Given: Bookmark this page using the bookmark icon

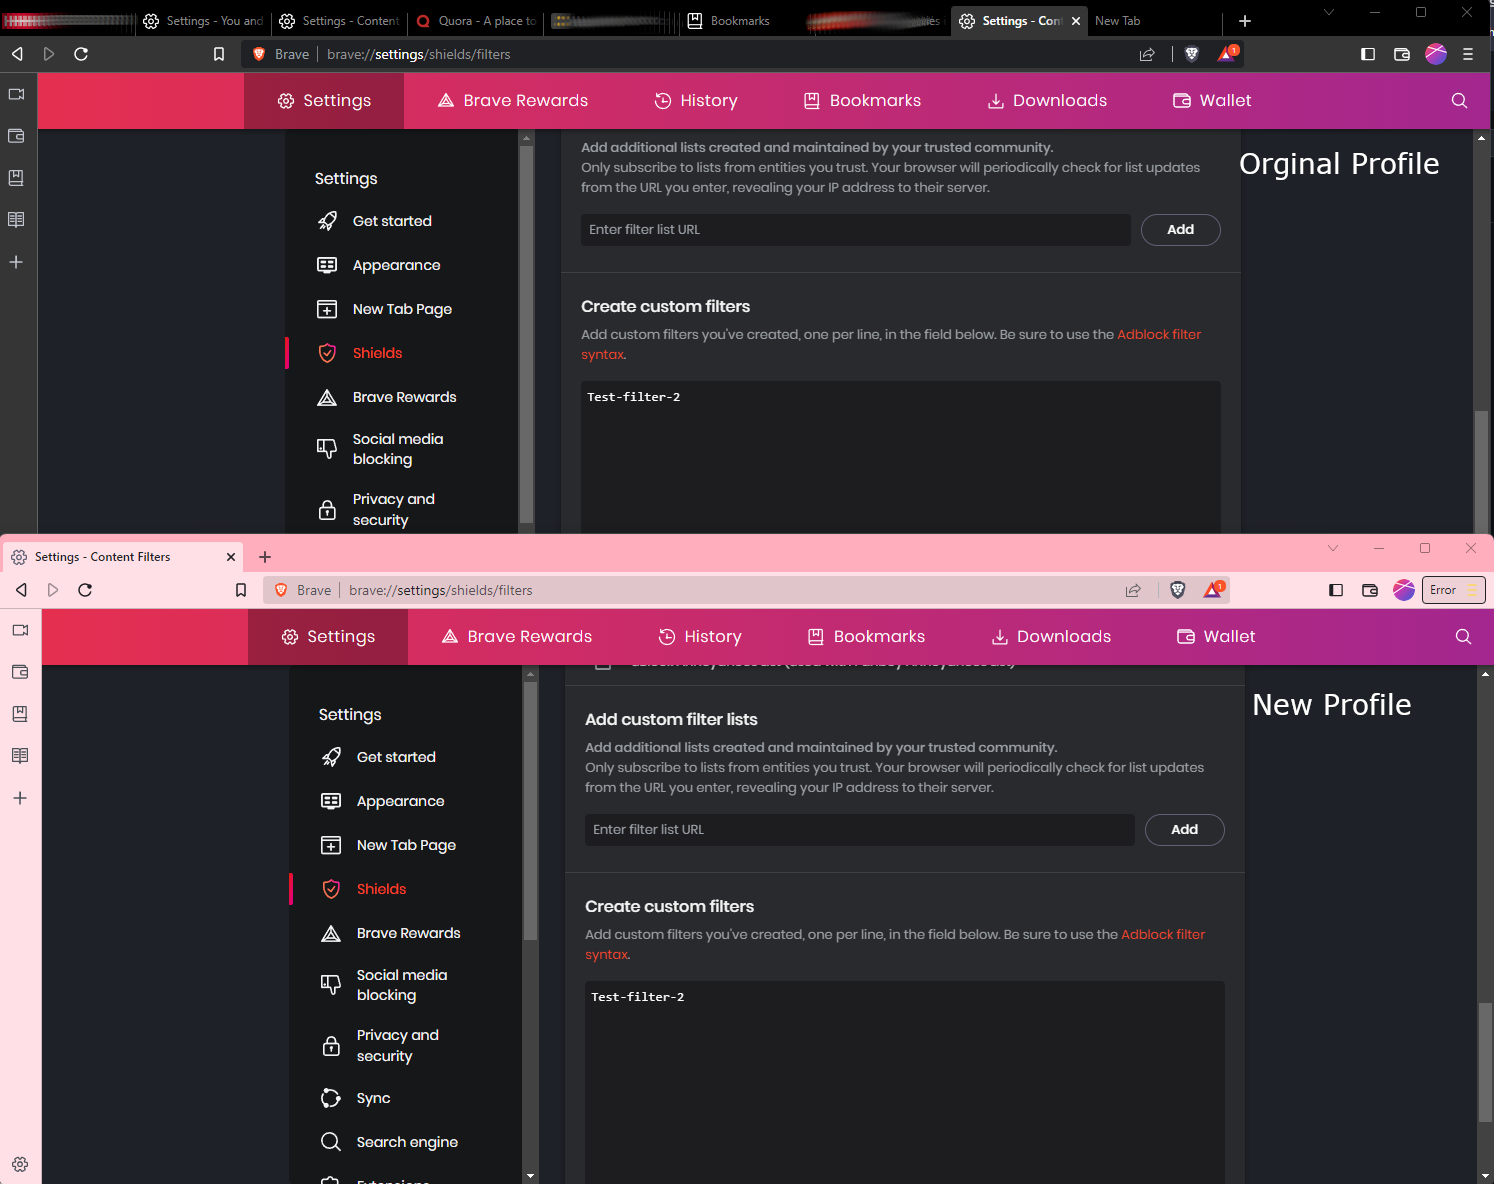Looking at the screenshot, I should [x=219, y=54].
